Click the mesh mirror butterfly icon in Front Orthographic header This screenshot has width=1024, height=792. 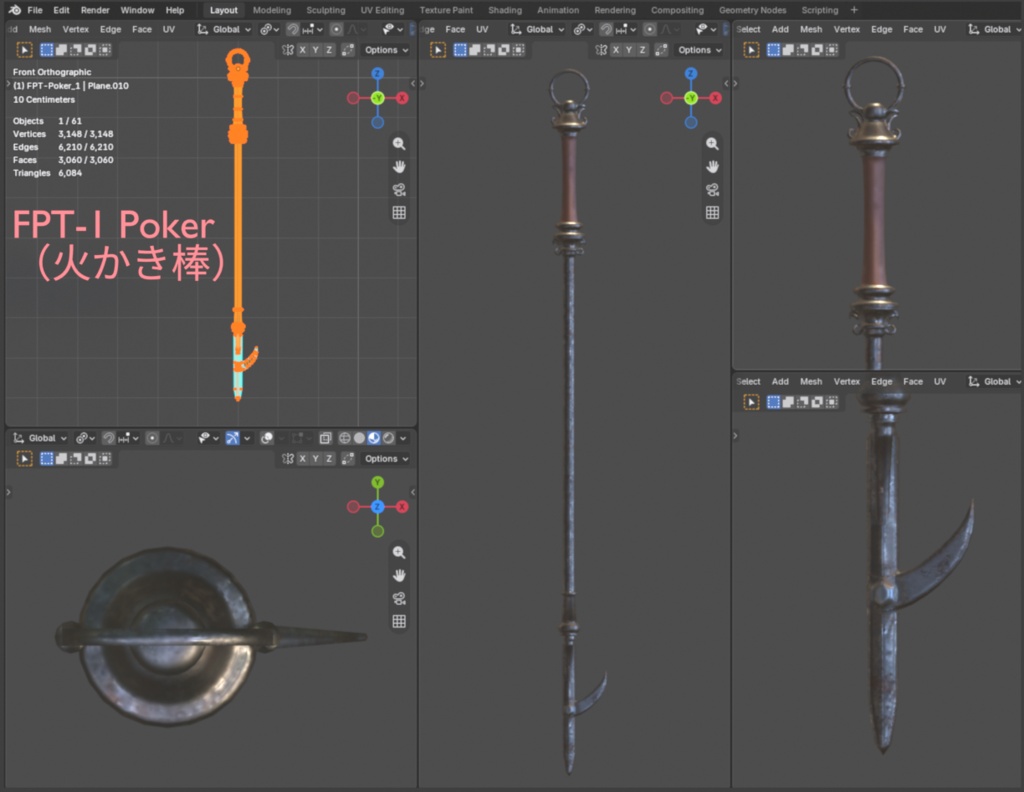[287, 50]
